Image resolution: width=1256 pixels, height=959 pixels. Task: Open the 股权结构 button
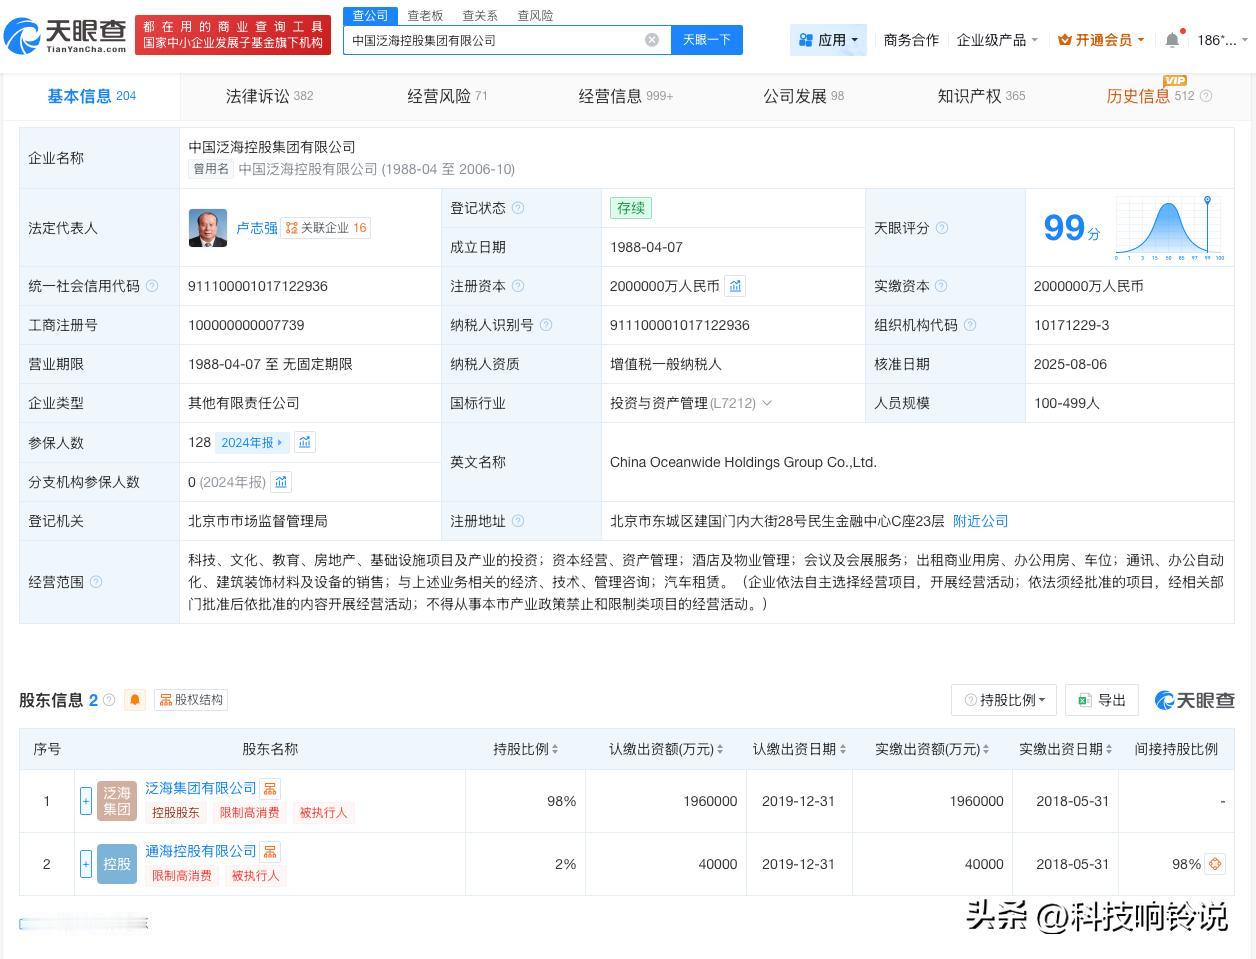(x=191, y=700)
